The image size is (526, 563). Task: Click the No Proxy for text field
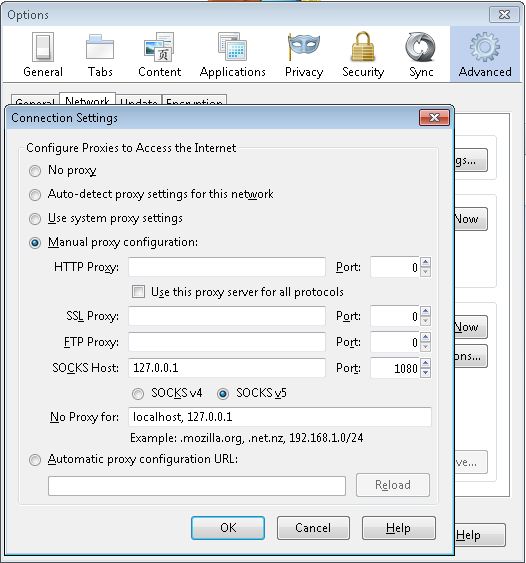280,417
